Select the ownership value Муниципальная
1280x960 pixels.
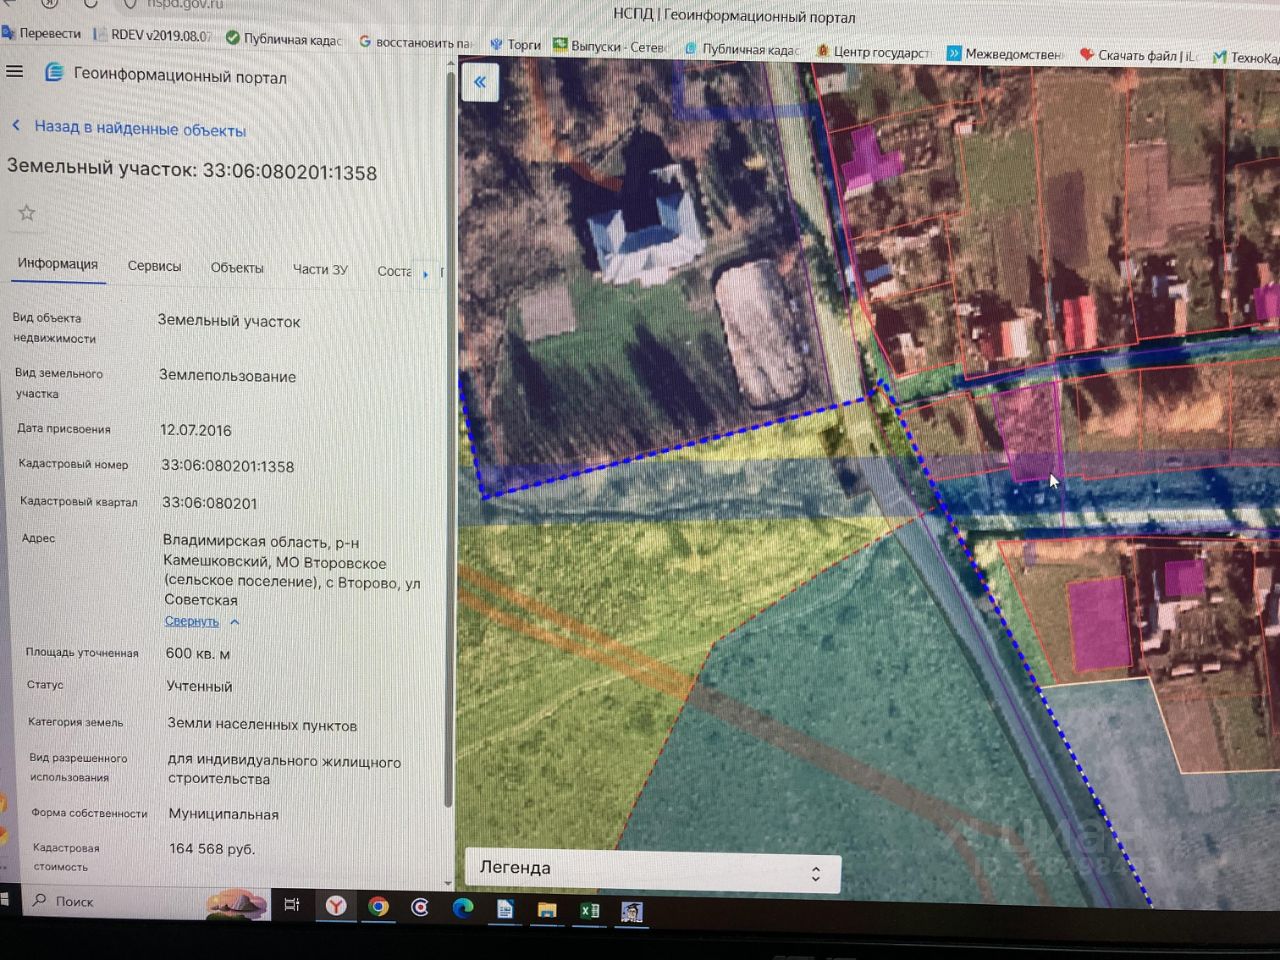(224, 814)
